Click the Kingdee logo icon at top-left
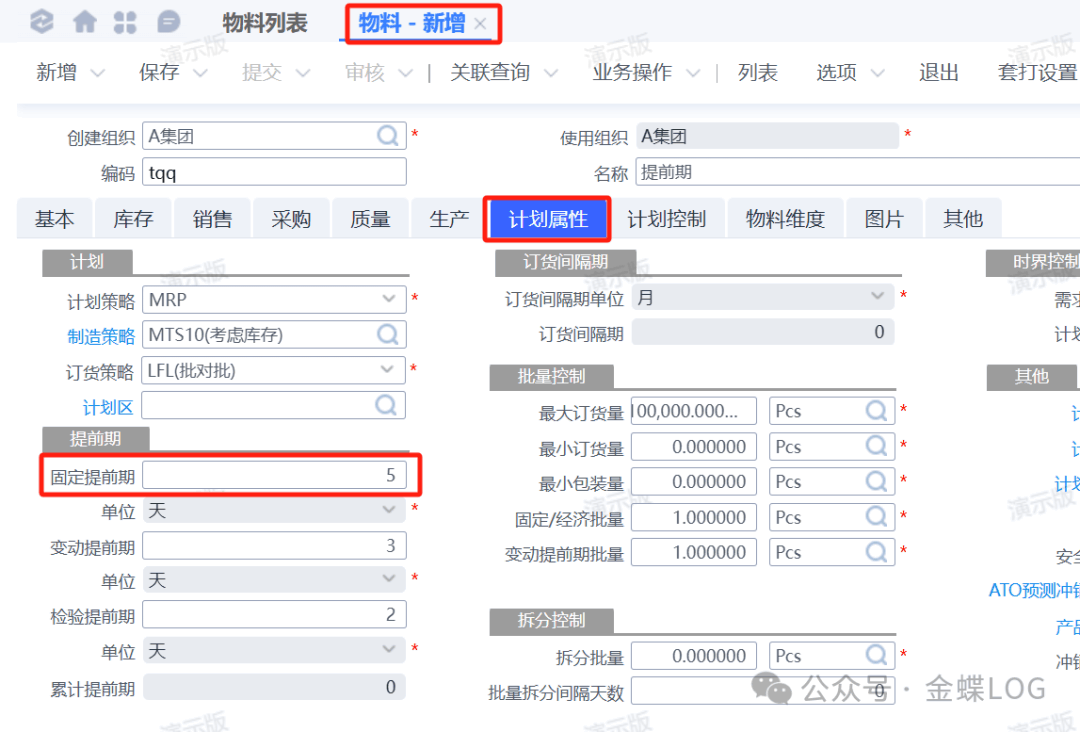This screenshot has height=732, width=1080. pyautogui.click(x=42, y=22)
